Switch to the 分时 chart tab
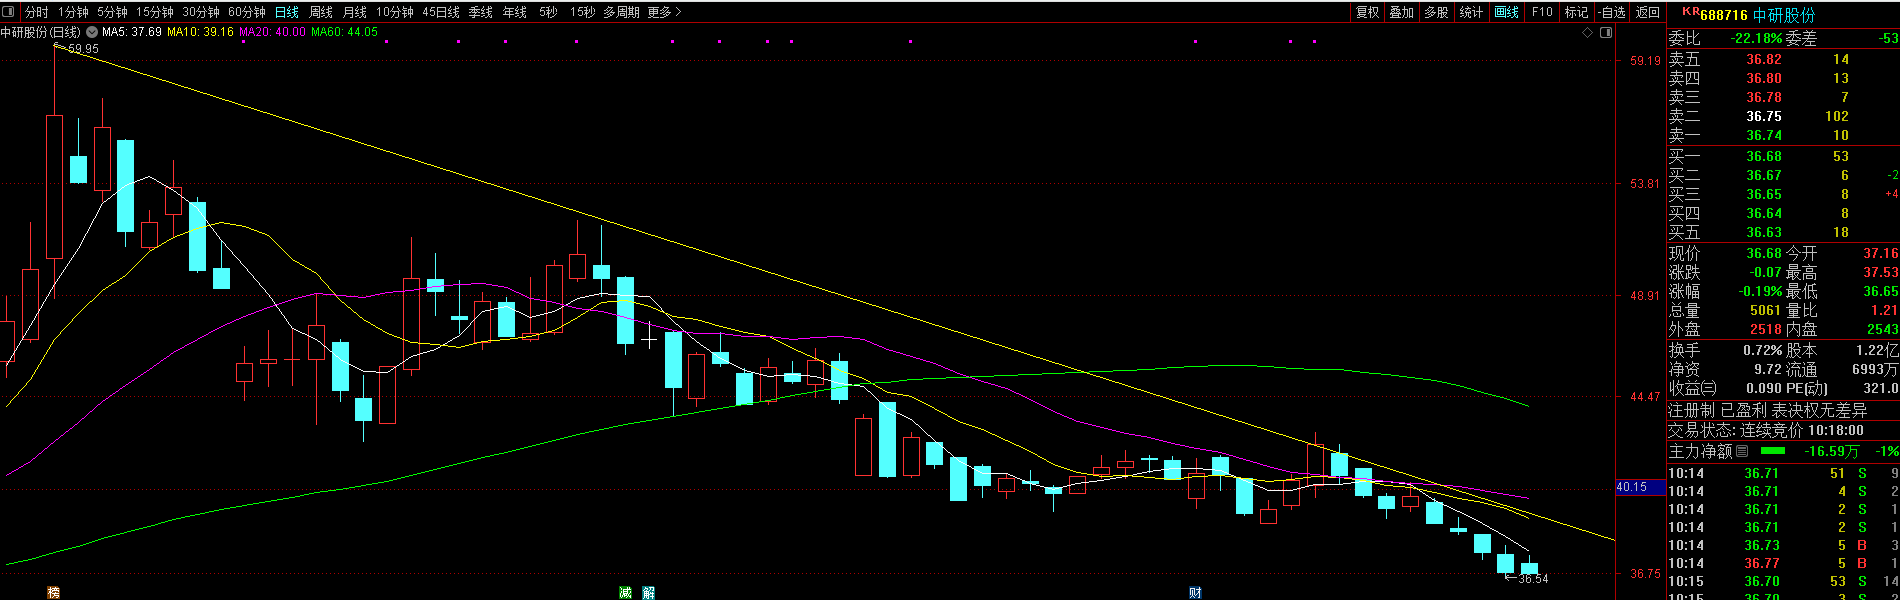 (37, 12)
